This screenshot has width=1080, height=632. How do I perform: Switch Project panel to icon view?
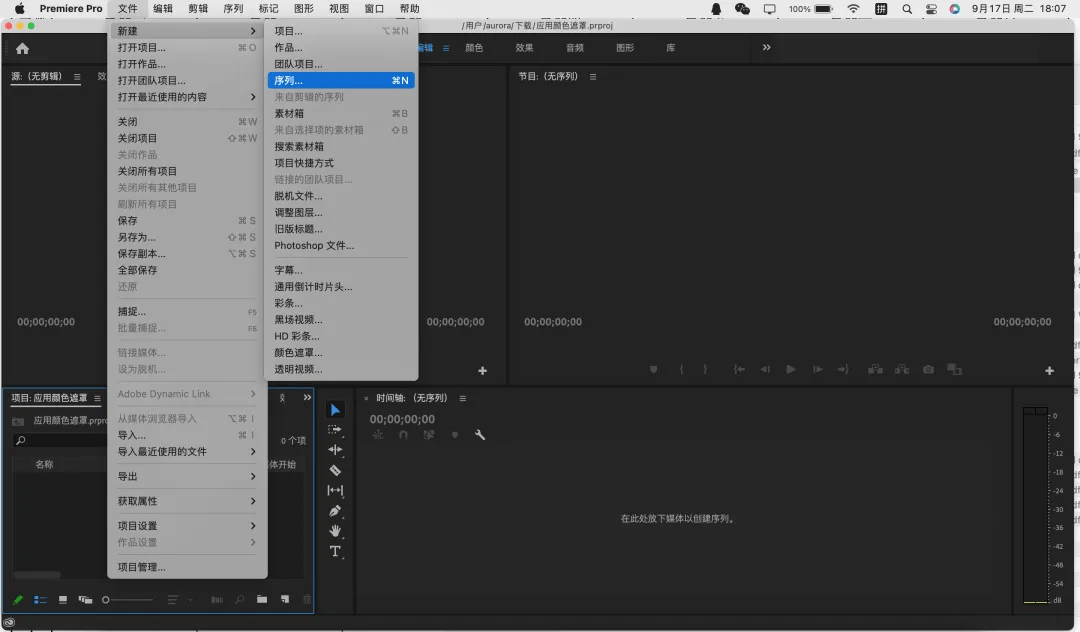click(x=63, y=600)
